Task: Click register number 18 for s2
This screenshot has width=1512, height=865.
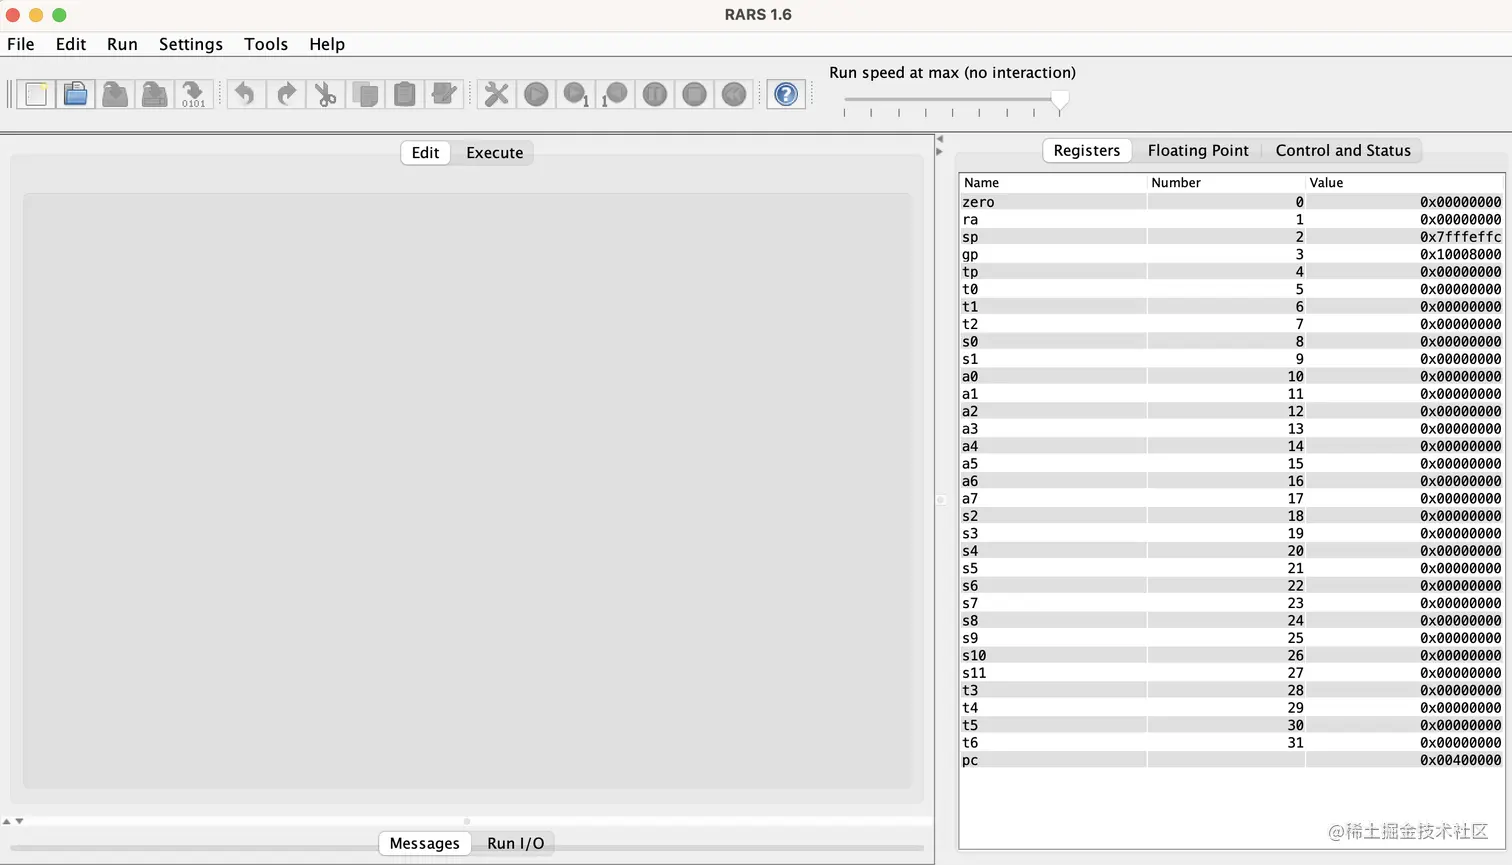Action: pos(1295,516)
